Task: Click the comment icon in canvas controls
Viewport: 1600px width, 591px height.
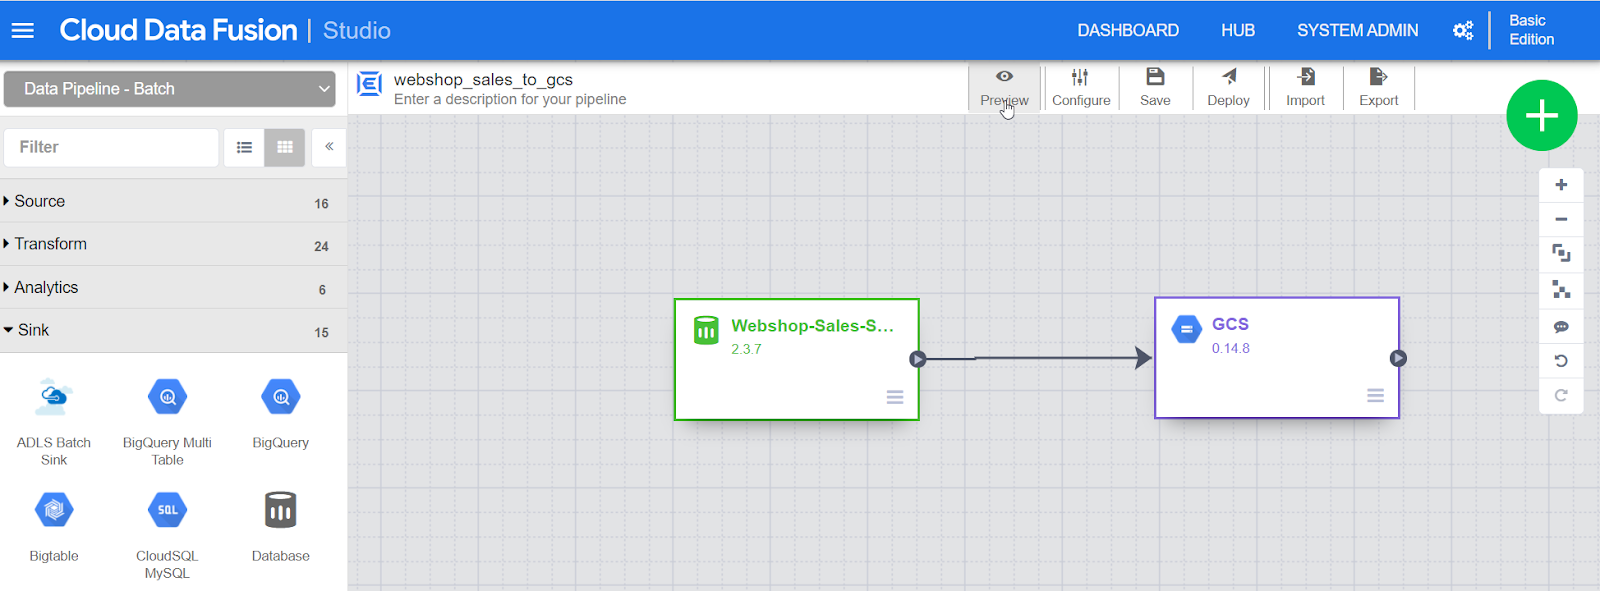Action: point(1561,326)
